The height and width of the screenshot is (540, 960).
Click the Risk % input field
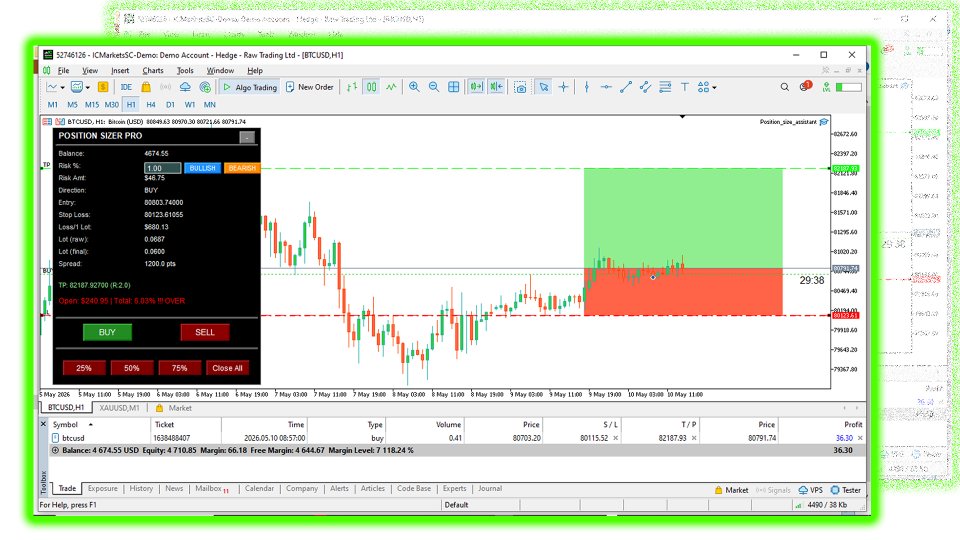162,168
